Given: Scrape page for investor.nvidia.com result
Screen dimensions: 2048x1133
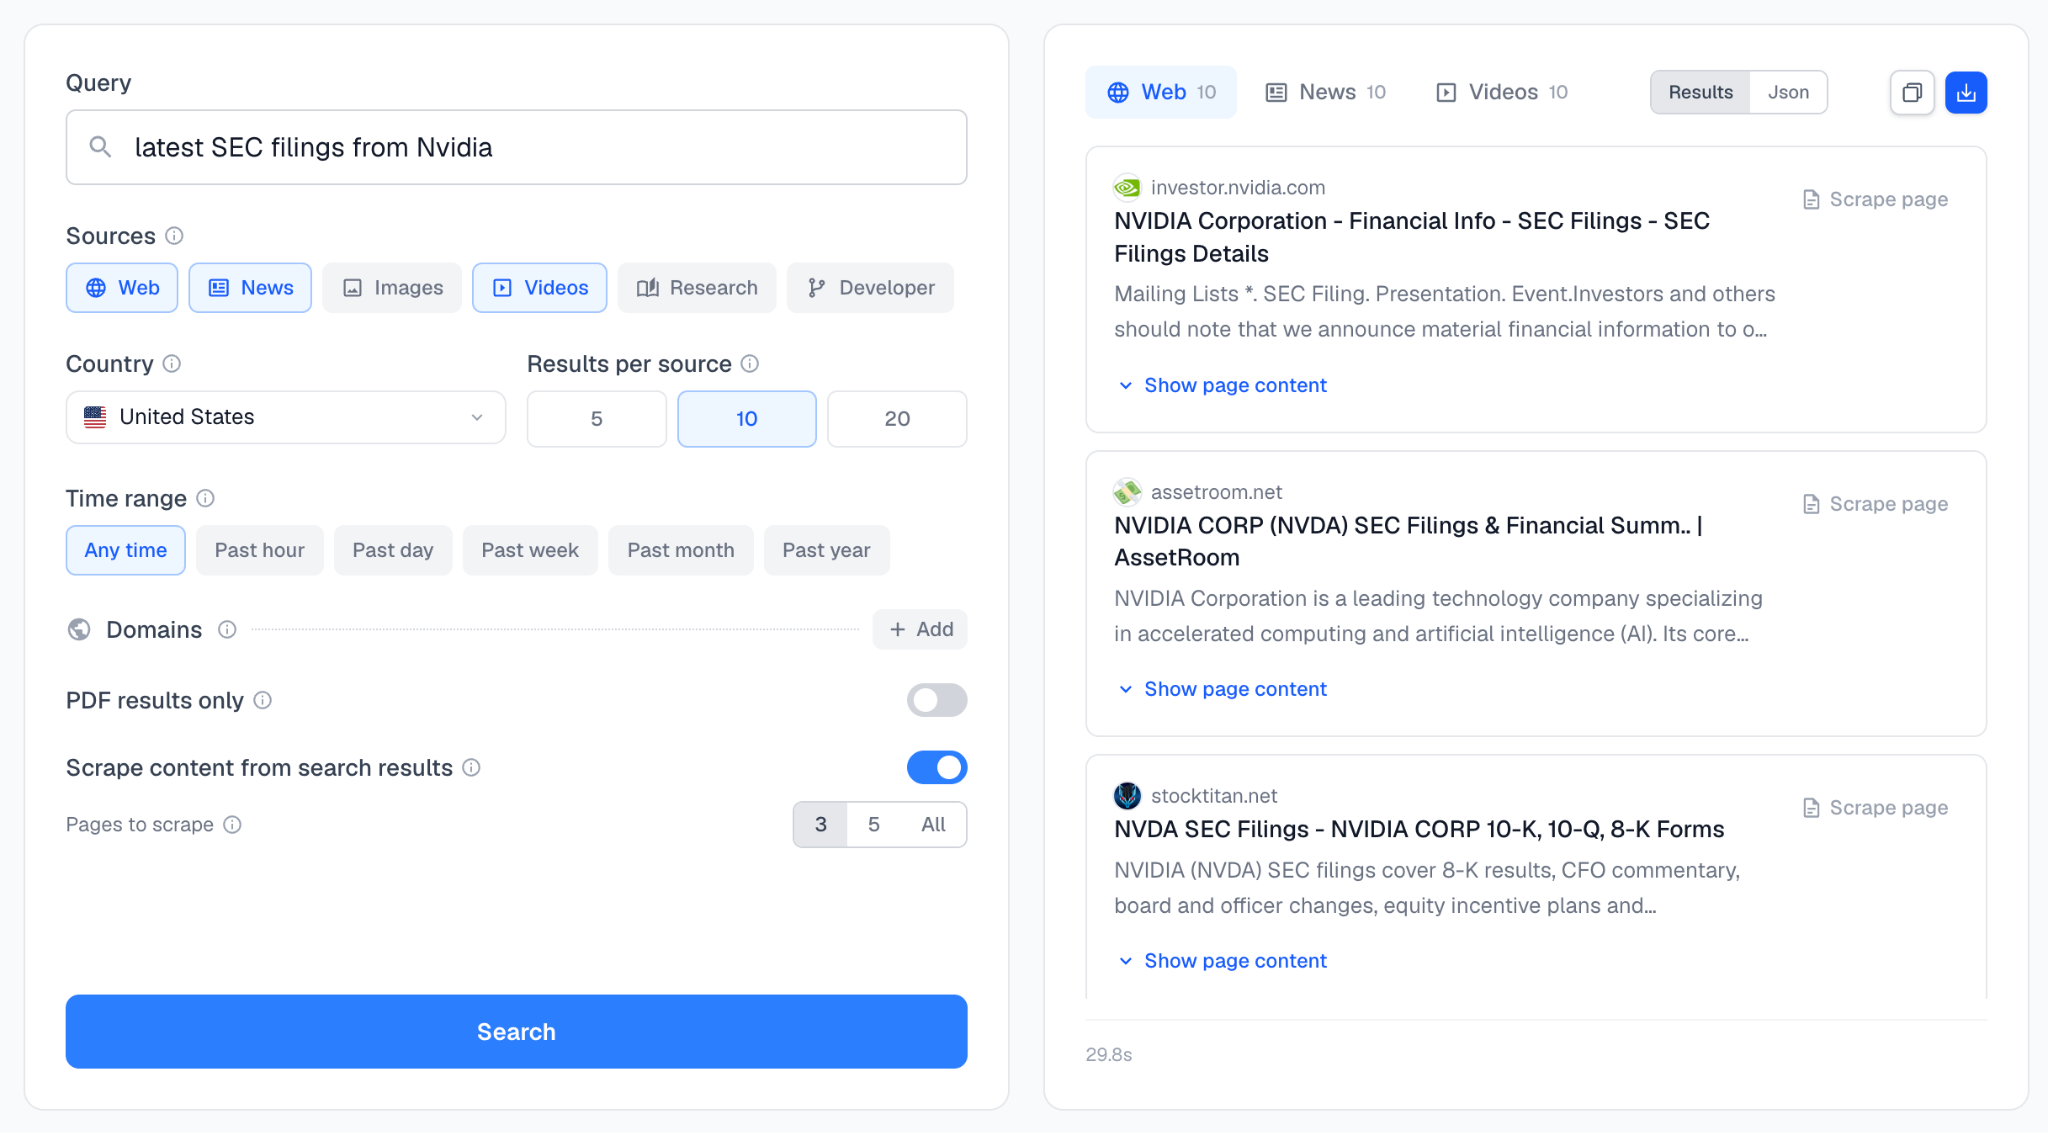Looking at the screenshot, I should click(1875, 199).
